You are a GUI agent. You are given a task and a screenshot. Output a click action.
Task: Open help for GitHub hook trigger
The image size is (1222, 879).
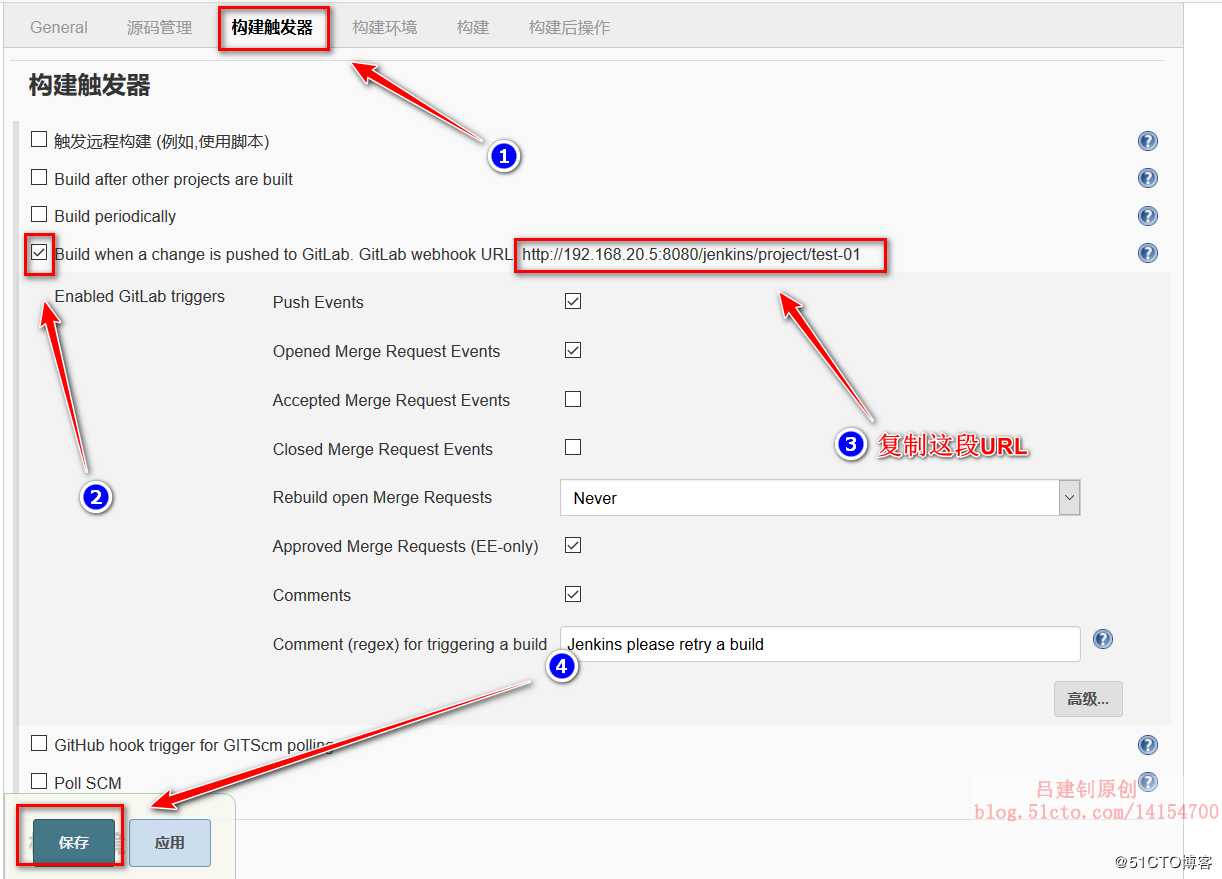(x=1148, y=745)
